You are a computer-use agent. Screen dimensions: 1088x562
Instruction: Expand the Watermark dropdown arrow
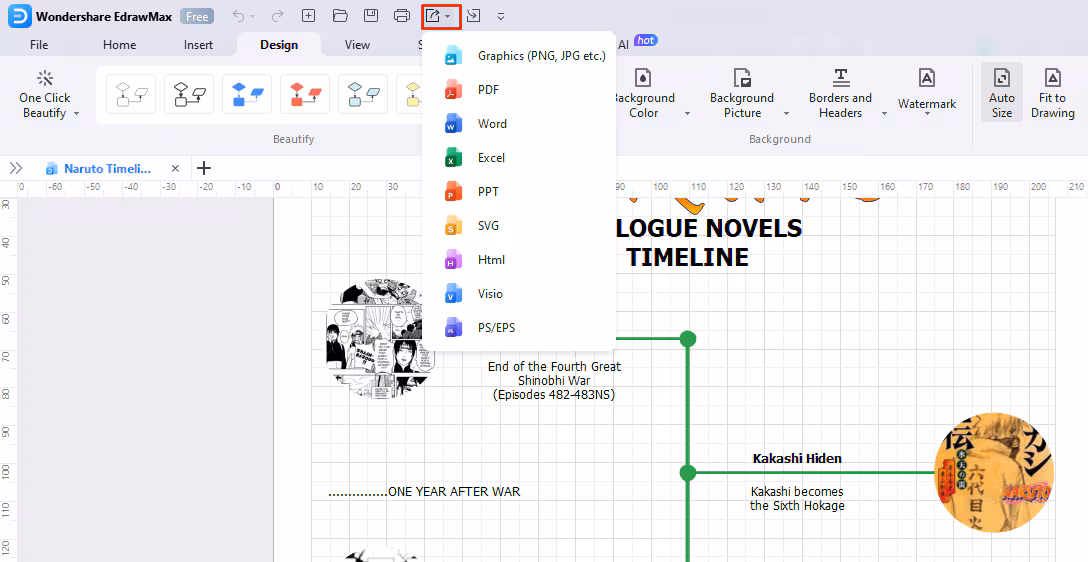point(927,114)
